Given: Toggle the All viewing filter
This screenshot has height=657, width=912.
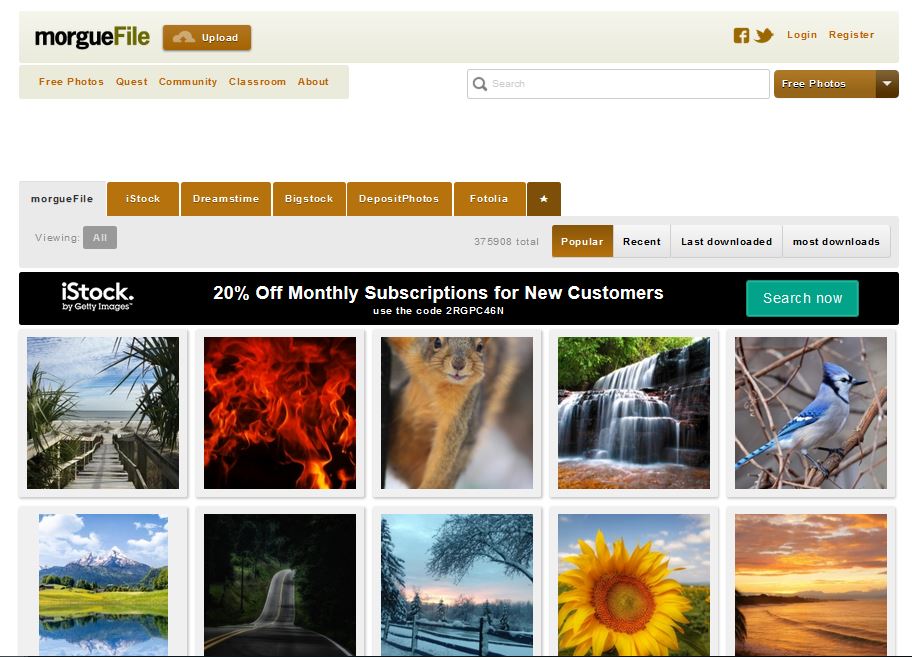Looking at the screenshot, I should click(100, 238).
